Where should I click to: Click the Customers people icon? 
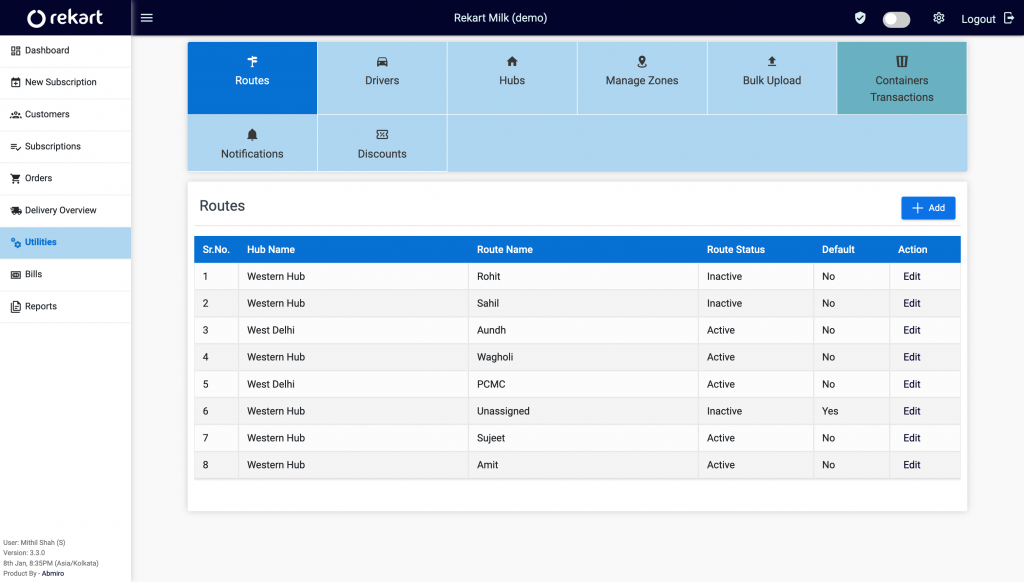[x=16, y=114]
